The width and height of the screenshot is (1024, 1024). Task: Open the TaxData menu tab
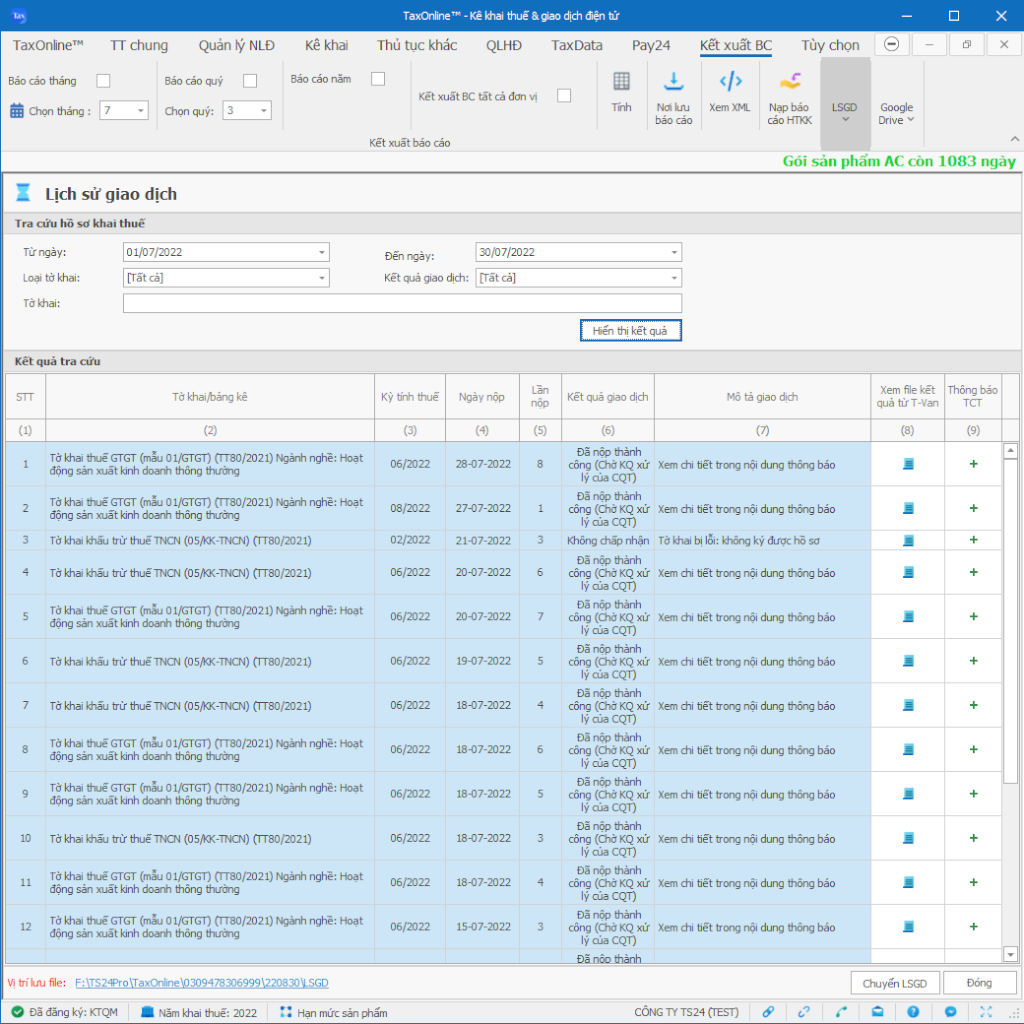click(x=576, y=45)
